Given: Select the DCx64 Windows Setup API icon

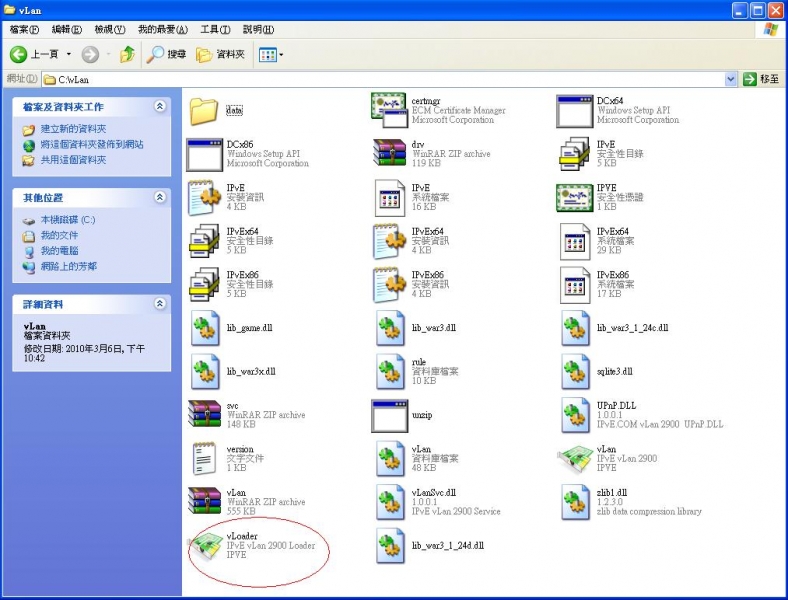Looking at the screenshot, I should 574,111.
